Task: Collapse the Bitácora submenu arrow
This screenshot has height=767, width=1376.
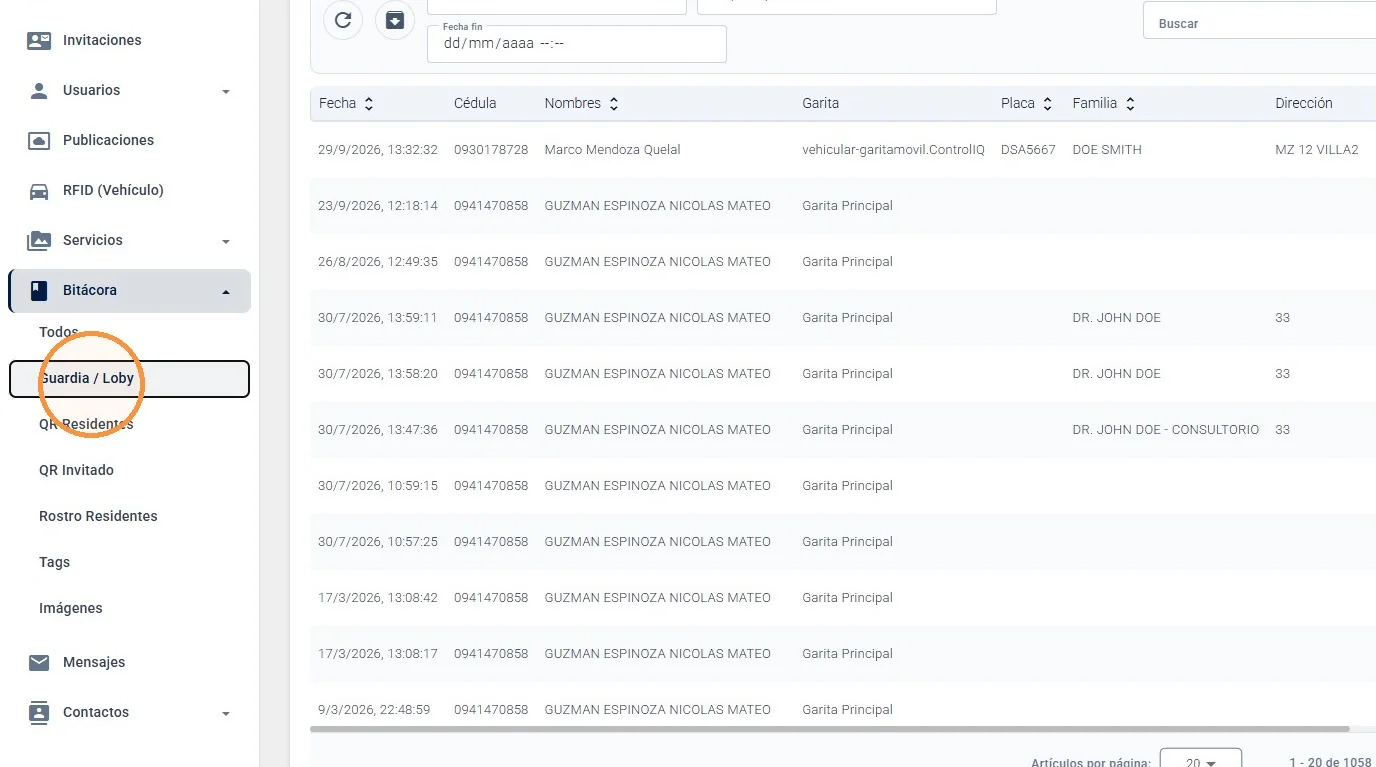Action: click(226, 291)
